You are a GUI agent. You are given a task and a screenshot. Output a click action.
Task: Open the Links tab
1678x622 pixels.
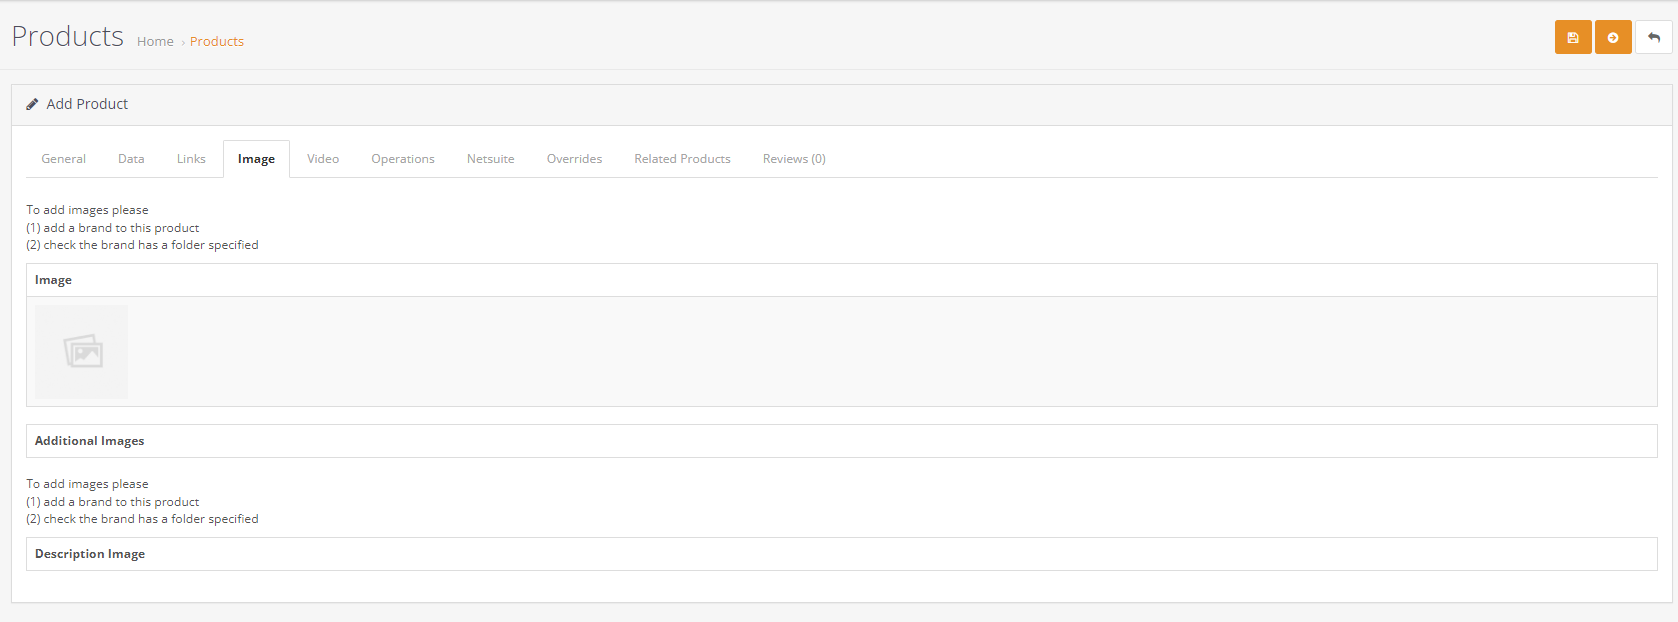pos(191,159)
